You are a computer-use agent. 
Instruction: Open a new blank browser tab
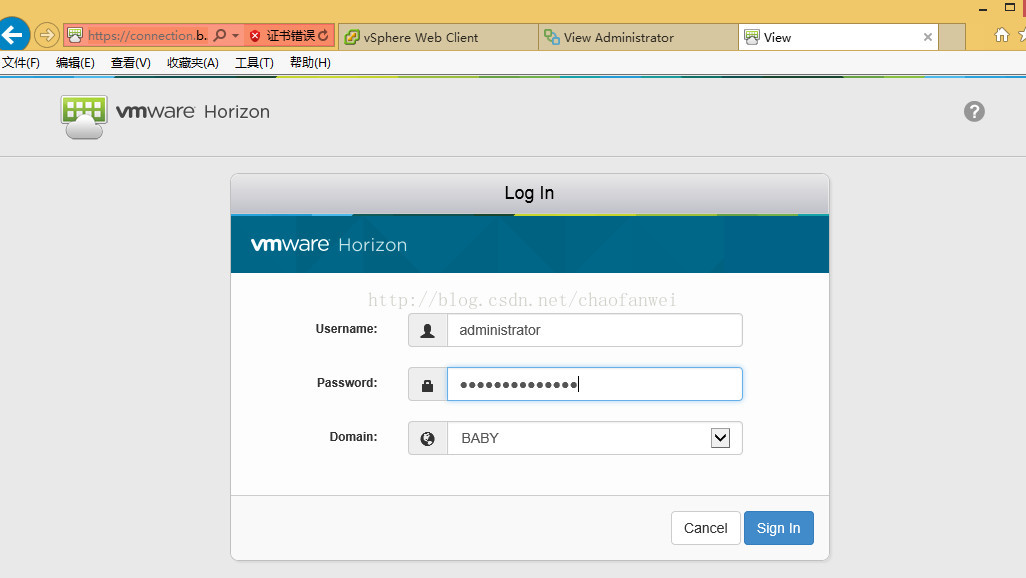coord(952,37)
